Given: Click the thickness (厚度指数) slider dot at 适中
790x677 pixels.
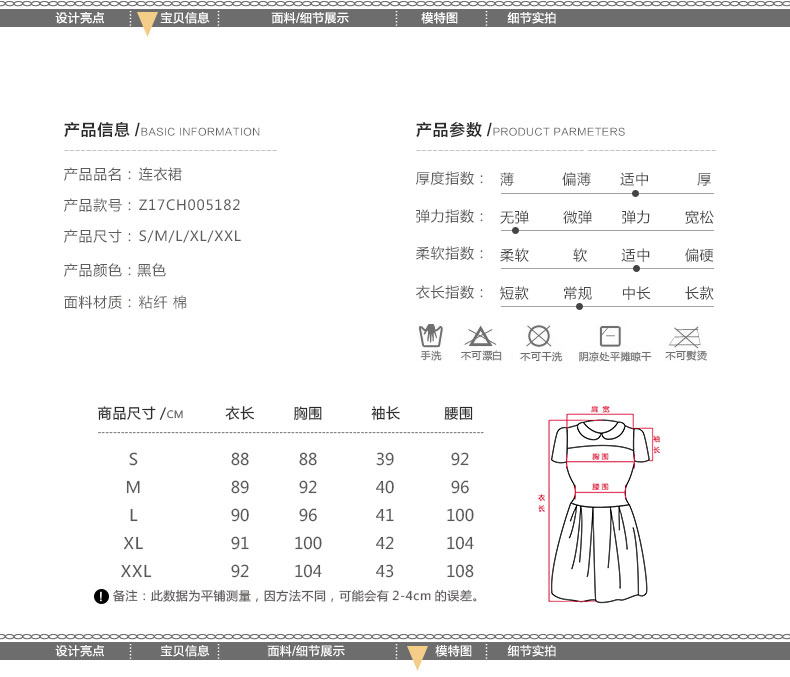Looking at the screenshot, I should [x=636, y=193].
